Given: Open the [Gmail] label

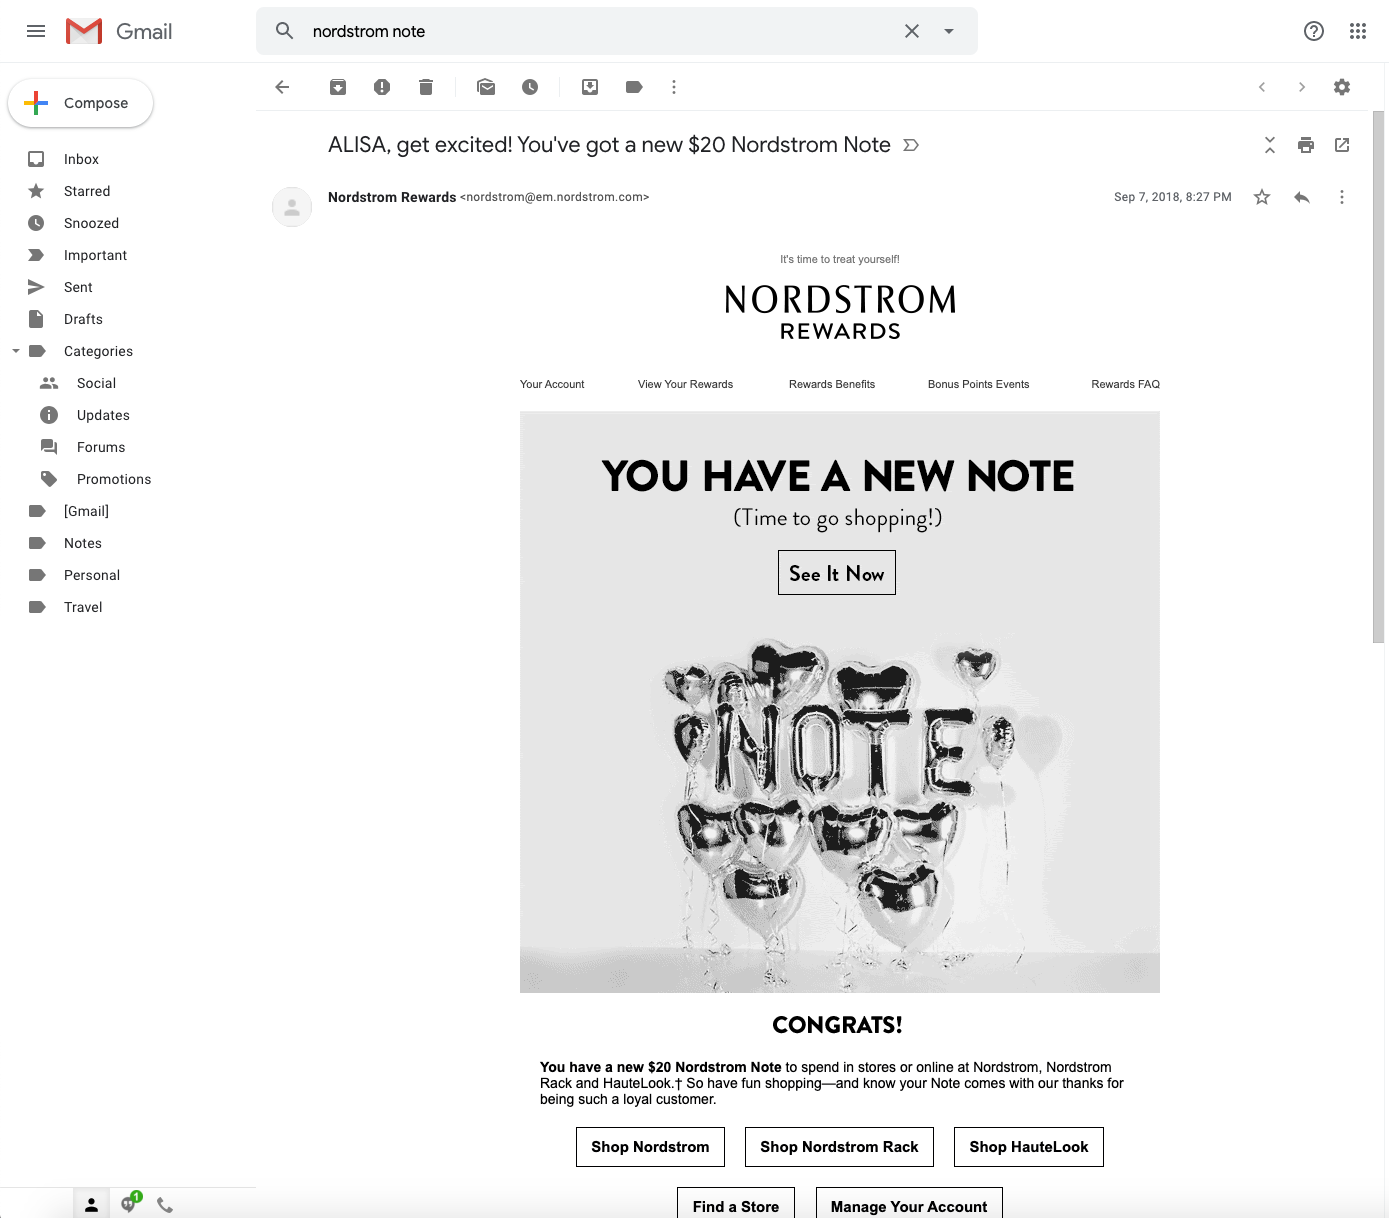Looking at the screenshot, I should point(86,511).
